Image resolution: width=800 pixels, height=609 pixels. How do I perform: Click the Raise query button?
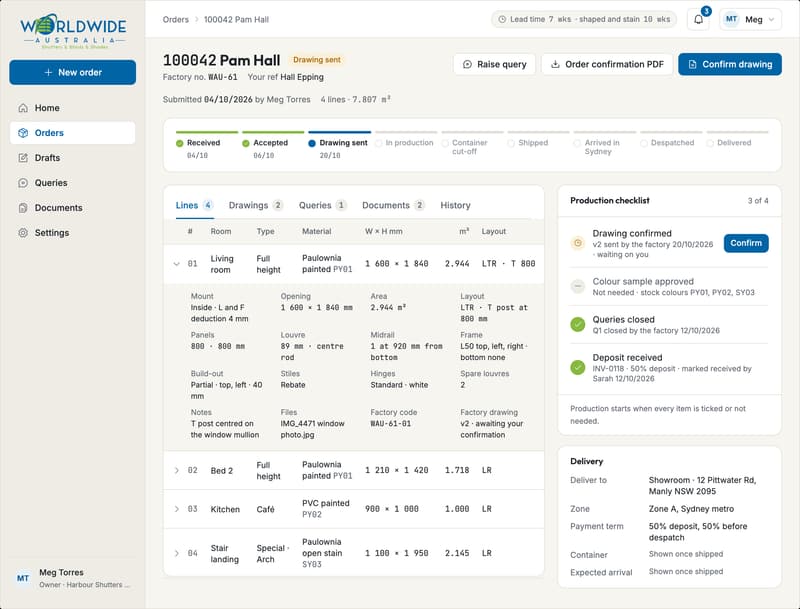click(494, 64)
